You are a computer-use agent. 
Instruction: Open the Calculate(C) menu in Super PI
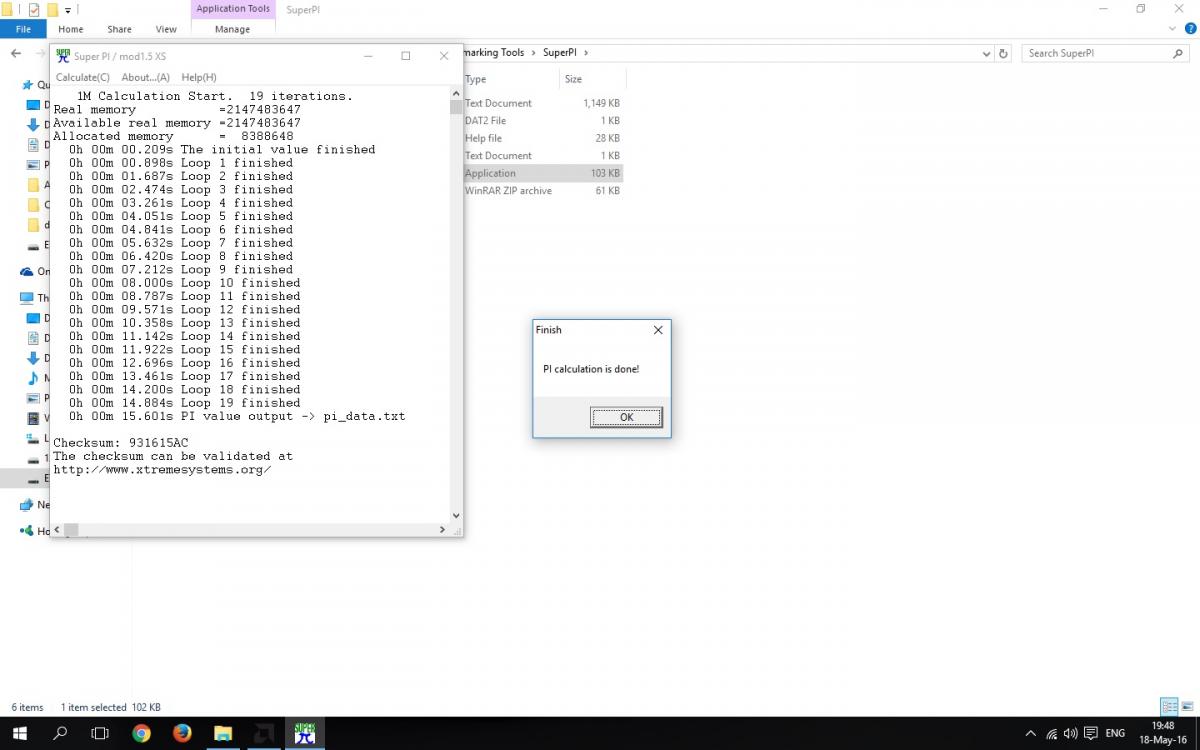pyautogui.click(x=83, y=77)
